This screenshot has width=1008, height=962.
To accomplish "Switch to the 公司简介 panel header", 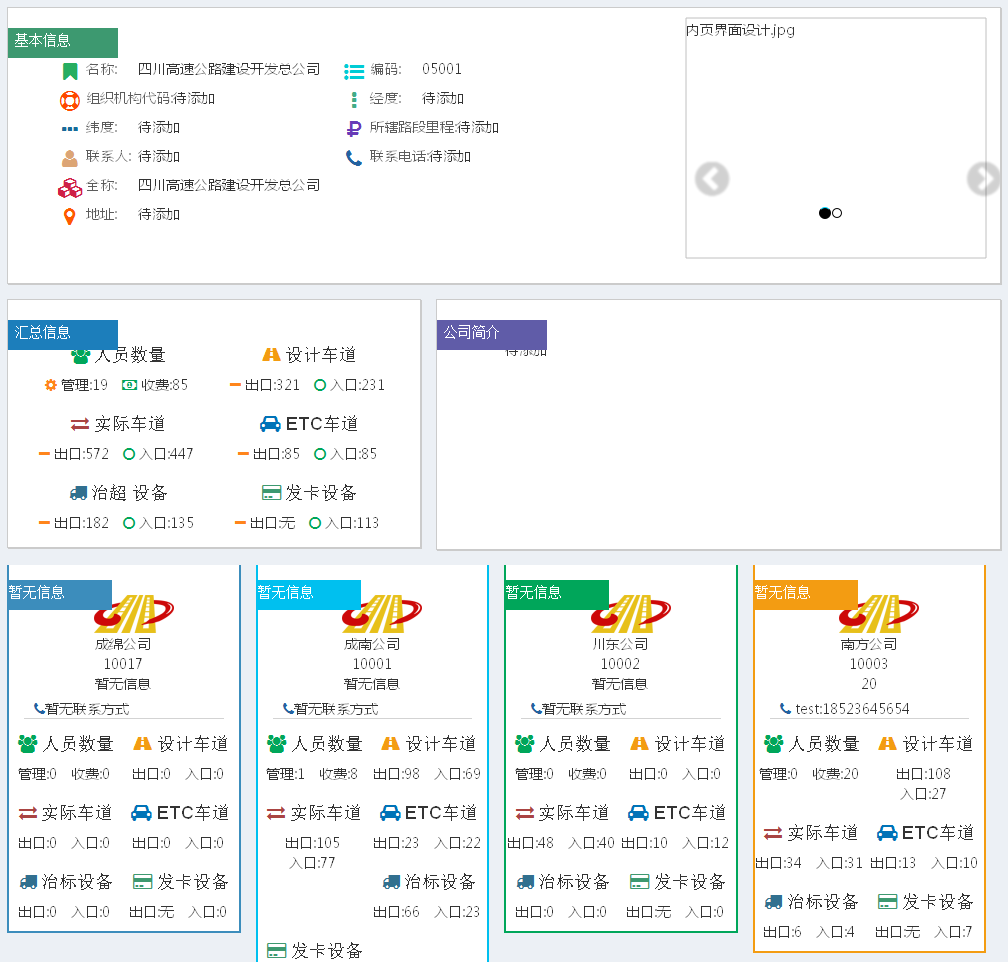I will pyautogui.click(x=492, y=334).
